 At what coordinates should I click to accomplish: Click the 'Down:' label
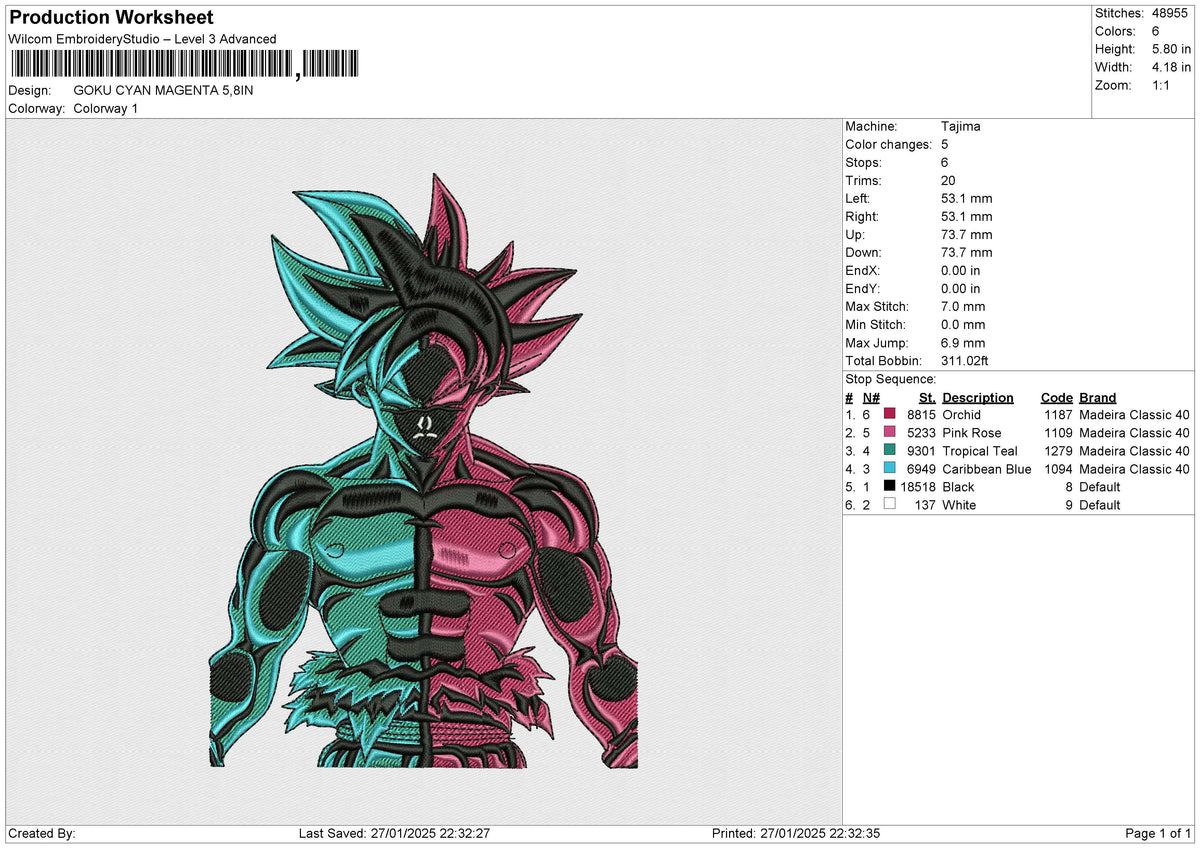point(864,252)
